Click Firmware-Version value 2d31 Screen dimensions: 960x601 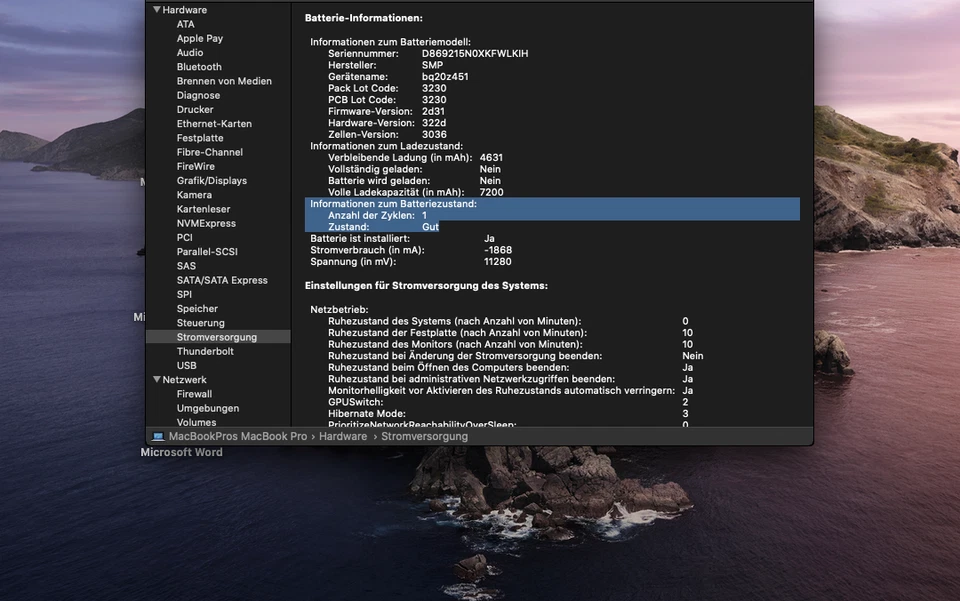[433, 111]
